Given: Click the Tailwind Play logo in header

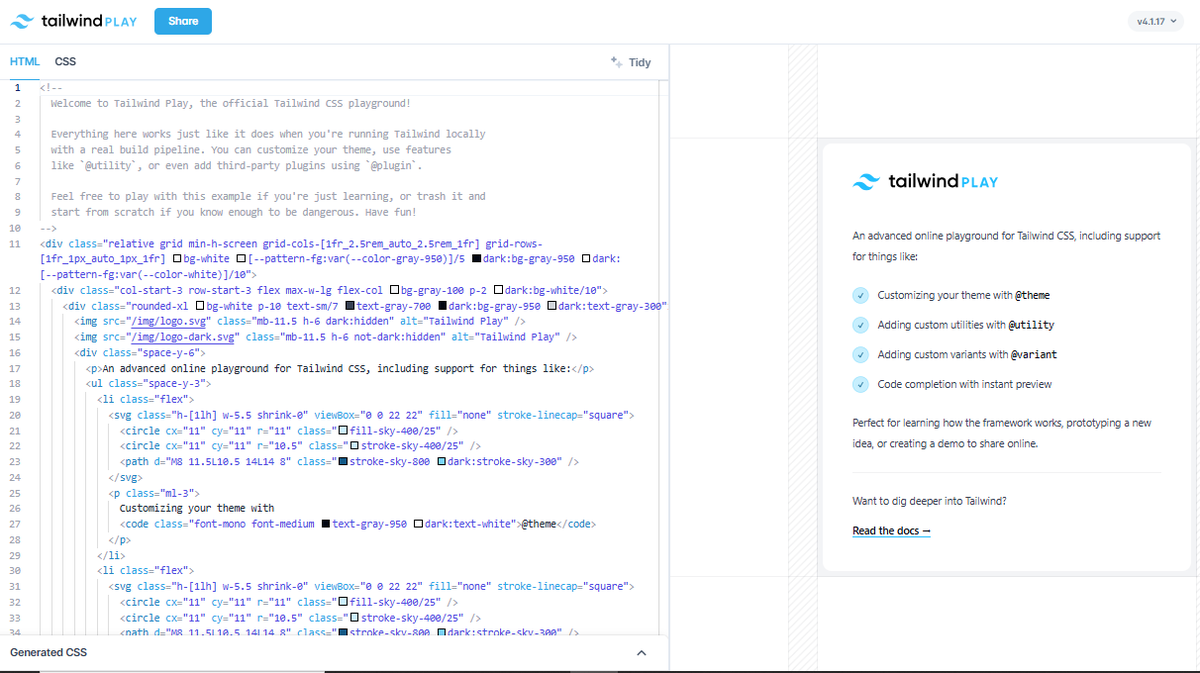Looking at the screenshot, I should [x=76, y=21].
